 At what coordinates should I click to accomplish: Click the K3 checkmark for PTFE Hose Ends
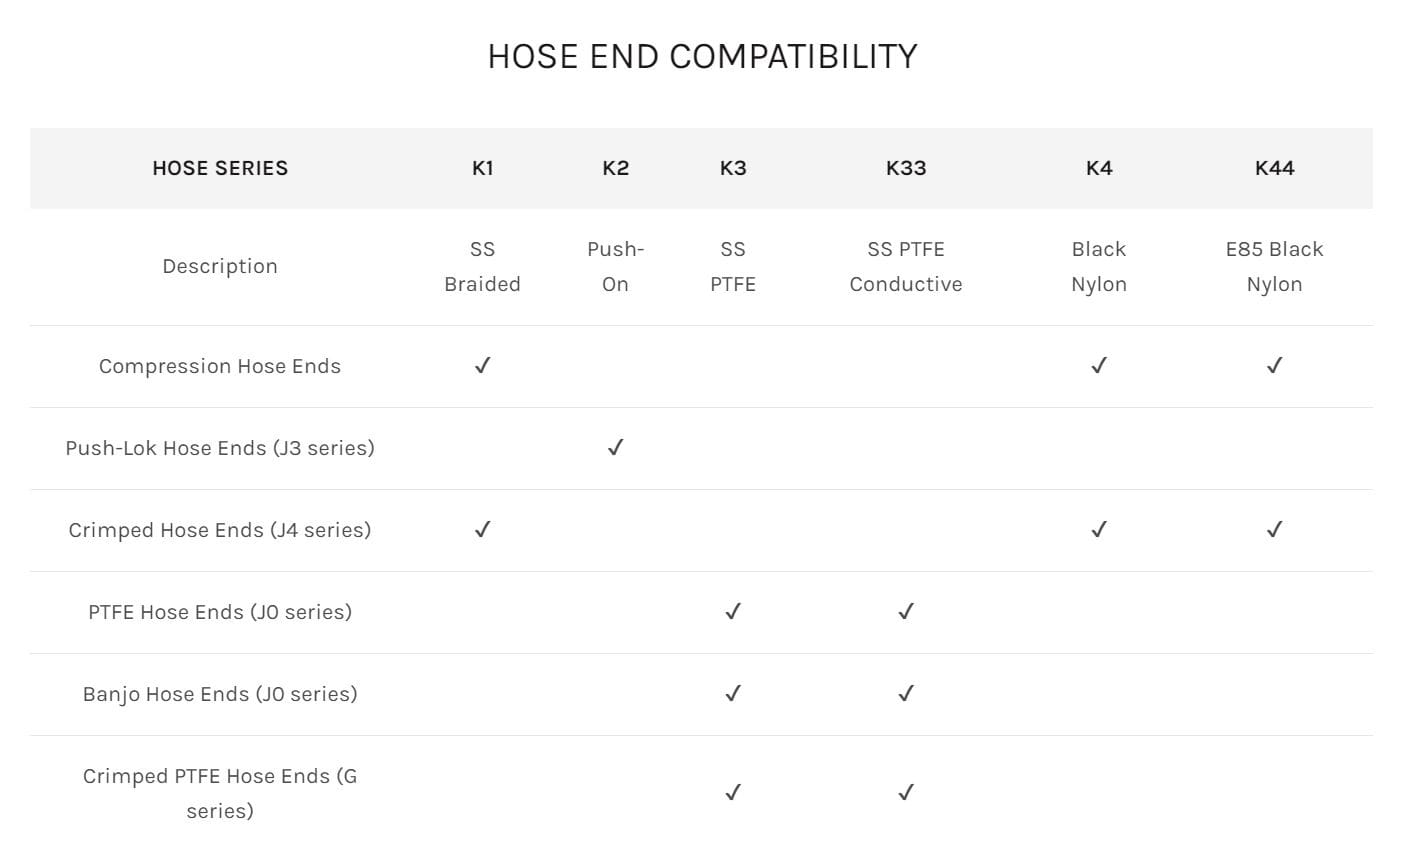pos(732,612)
